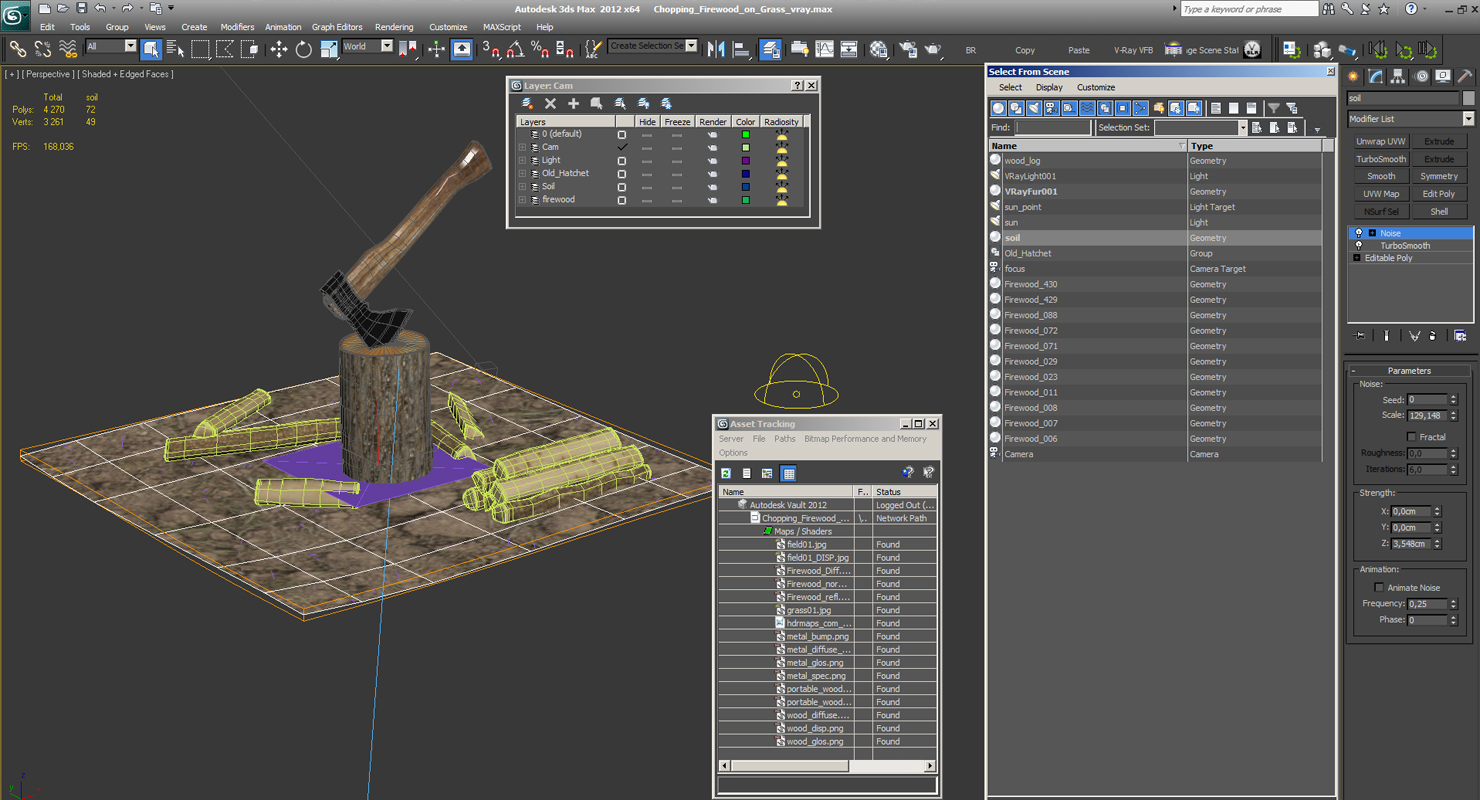Make 0 (default) layer current
1480x800 pixels.
point(621,134)
